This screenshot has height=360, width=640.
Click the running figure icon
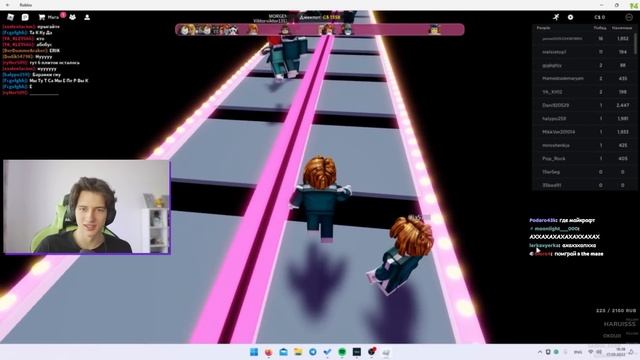point(556,17)
